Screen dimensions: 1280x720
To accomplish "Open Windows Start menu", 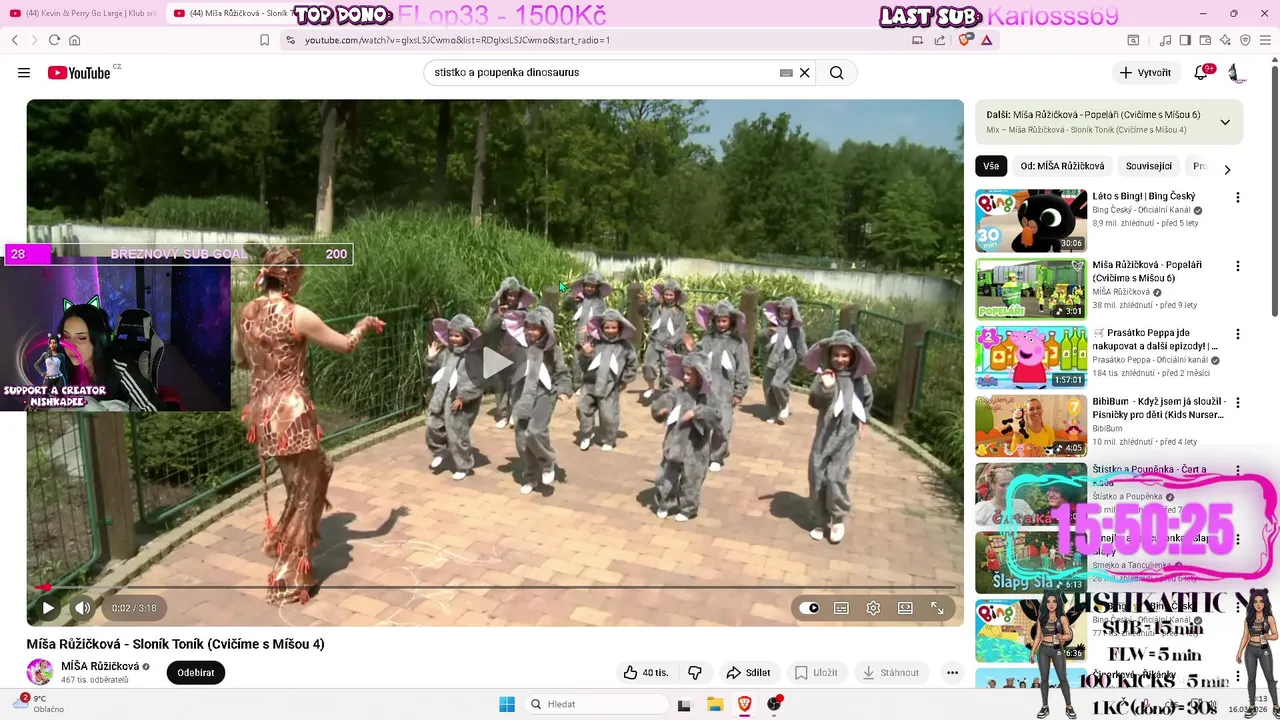I will pos(507,704).
